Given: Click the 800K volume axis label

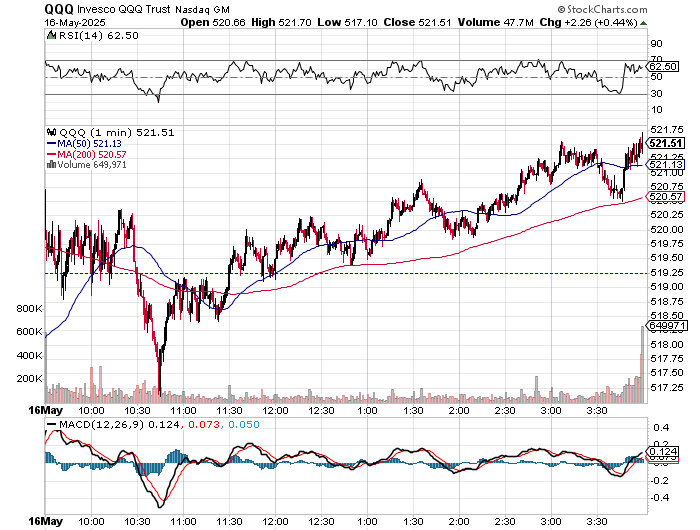Looking at the screenshot, I should (x=29, y=309).
